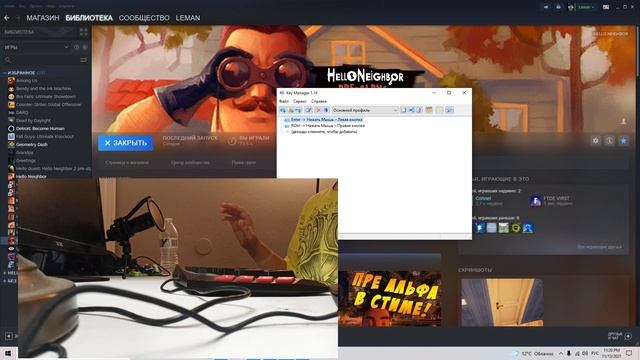Toggle the library grid view icon
The image size is (640, 360).
[84, 32]
